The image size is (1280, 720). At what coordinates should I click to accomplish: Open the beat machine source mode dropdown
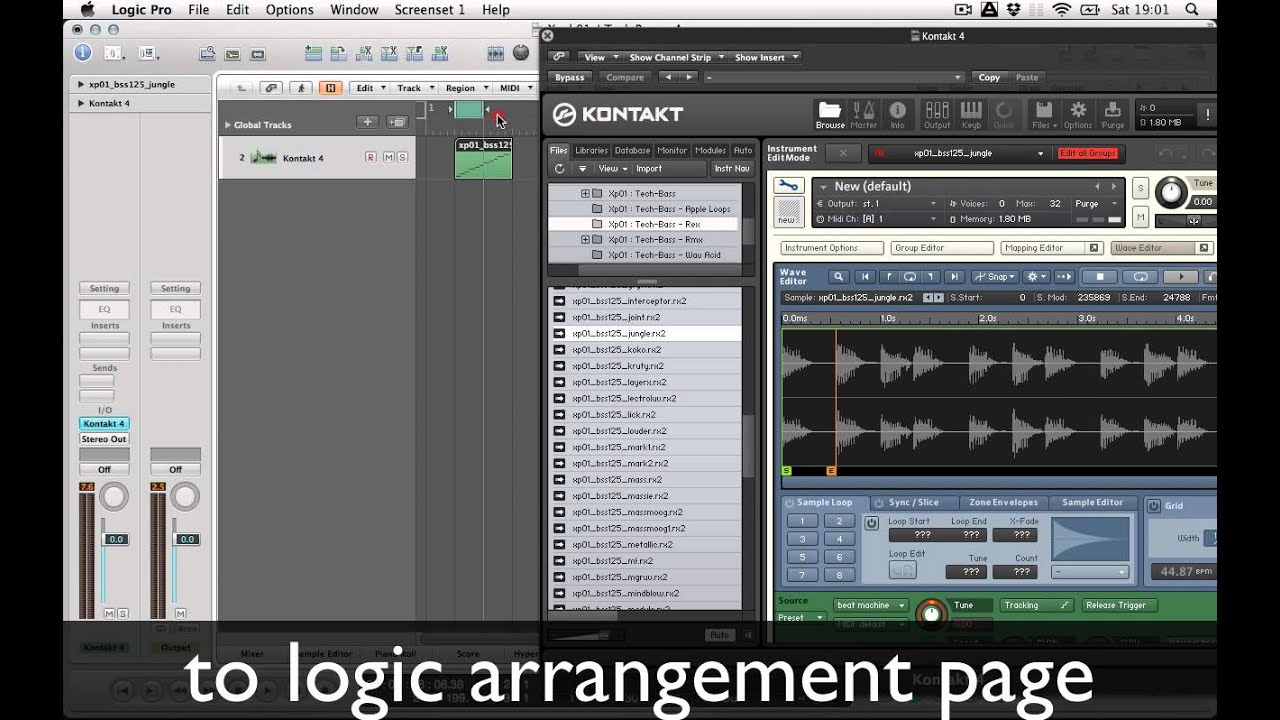pyautogui.click(x=871, y=605)
